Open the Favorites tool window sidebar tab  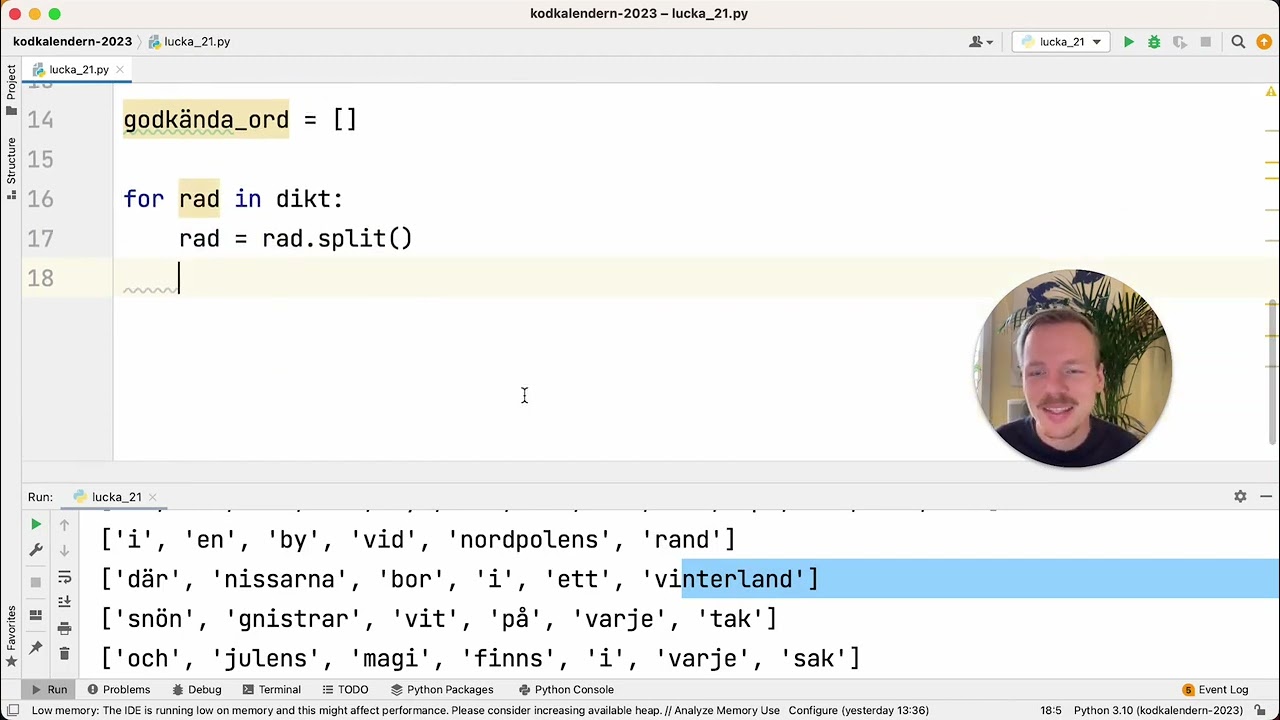click(11, 636)
